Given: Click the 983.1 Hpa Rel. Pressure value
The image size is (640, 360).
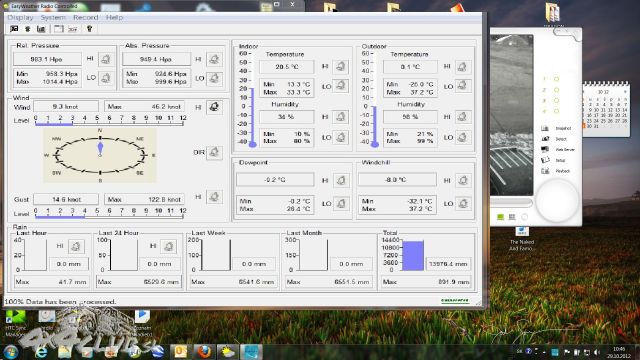Looking at the screenshot, I should click(47, 59).
